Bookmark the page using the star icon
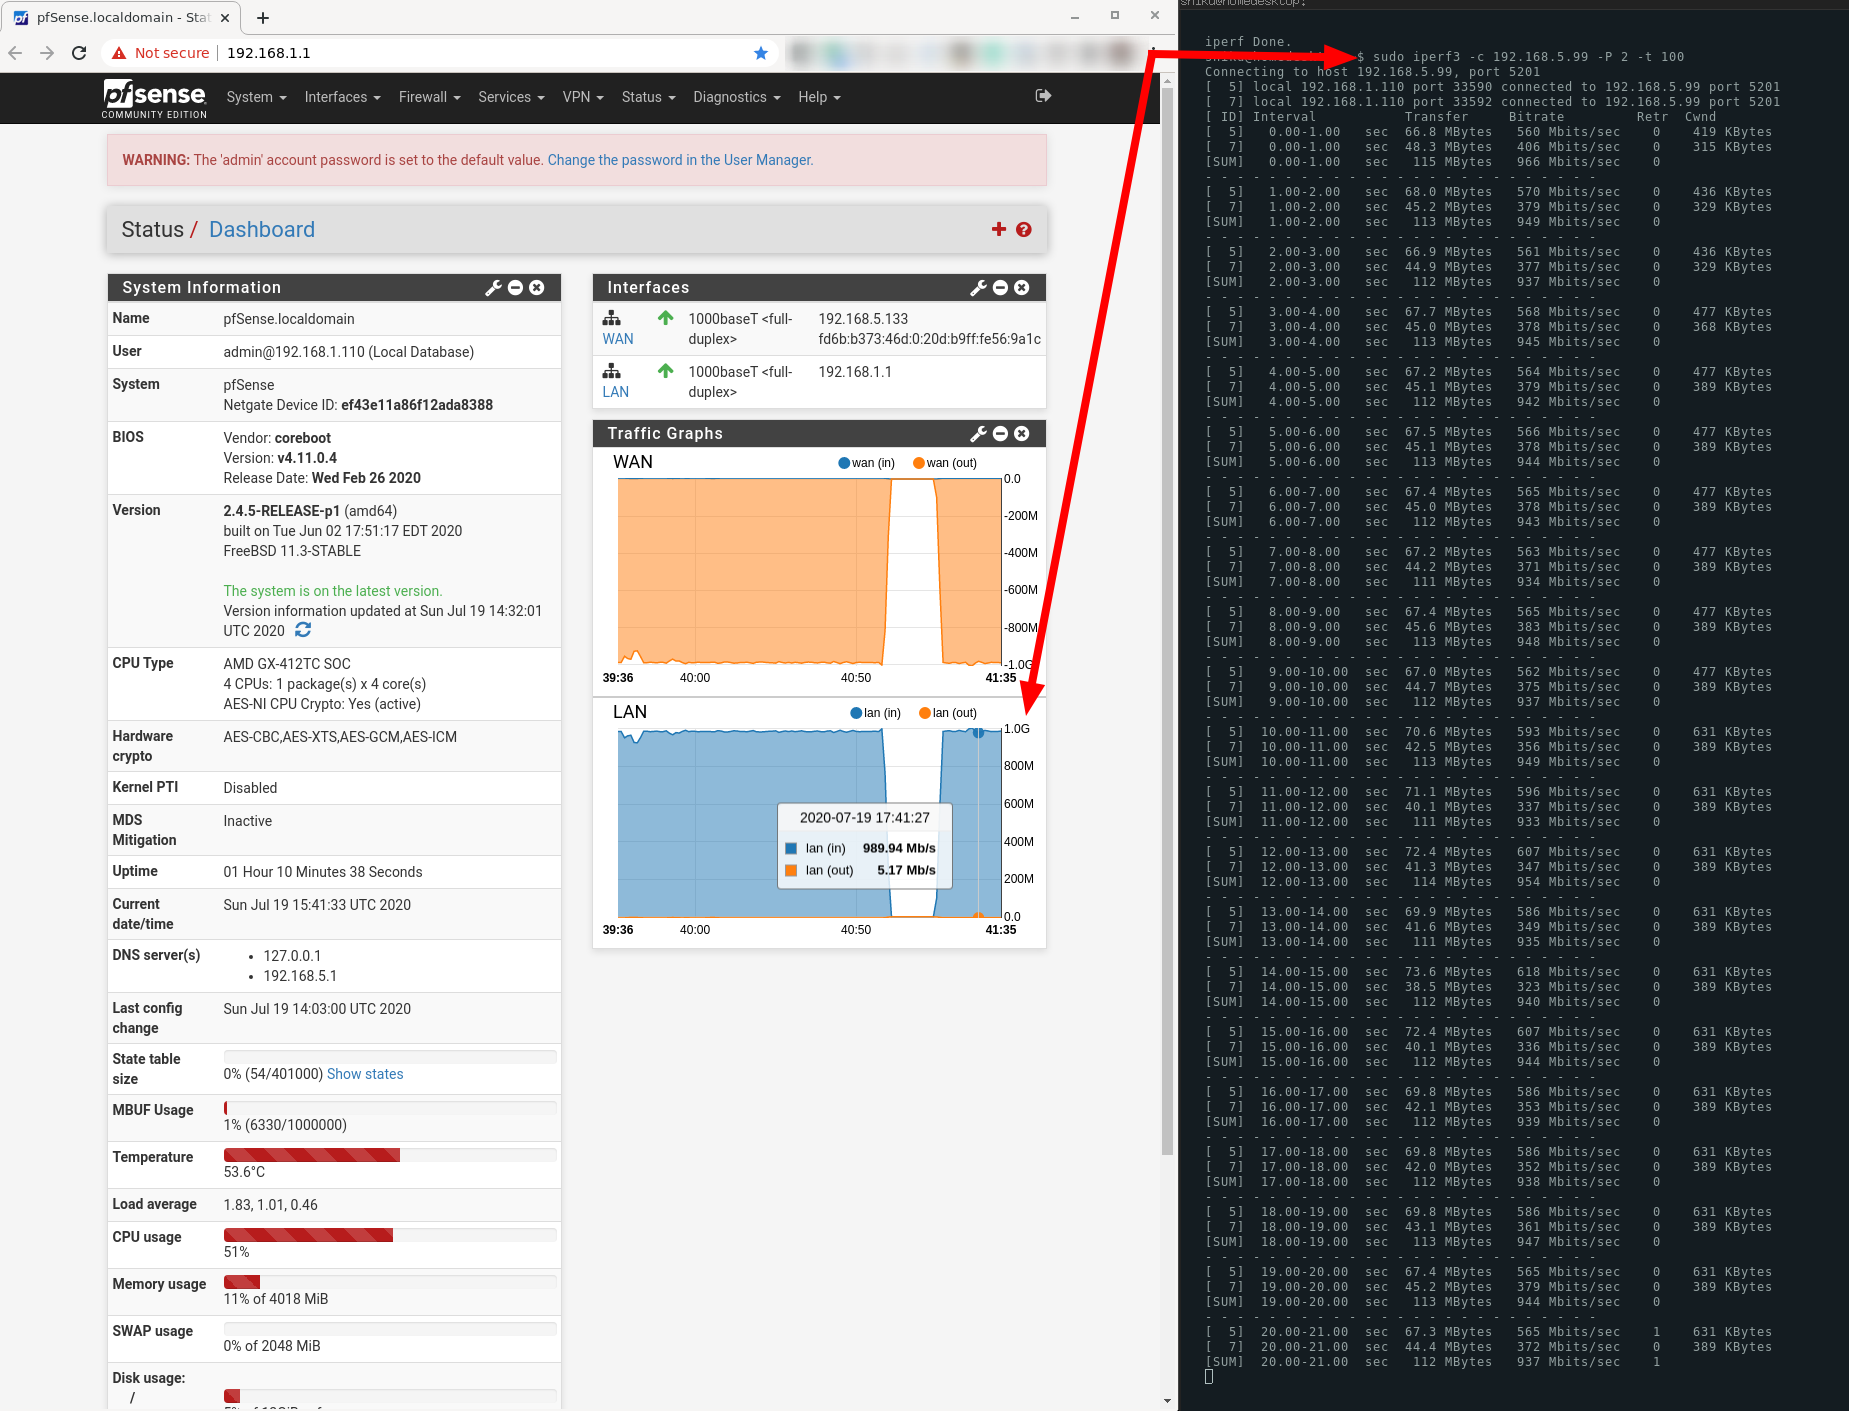The height and width of the screenshot is (1411, 1849). pyautogui.click(x=760, y=52)
